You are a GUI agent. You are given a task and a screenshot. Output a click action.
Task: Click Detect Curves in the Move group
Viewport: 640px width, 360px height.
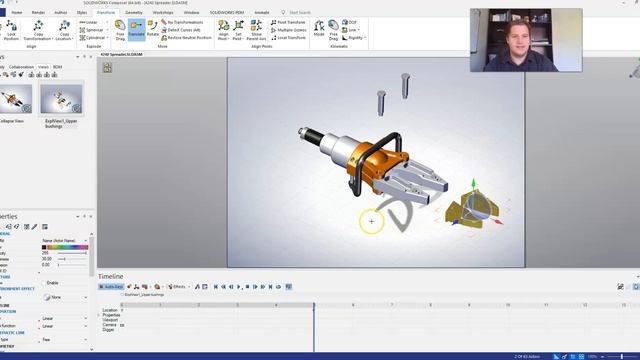(x=180, y=30)
